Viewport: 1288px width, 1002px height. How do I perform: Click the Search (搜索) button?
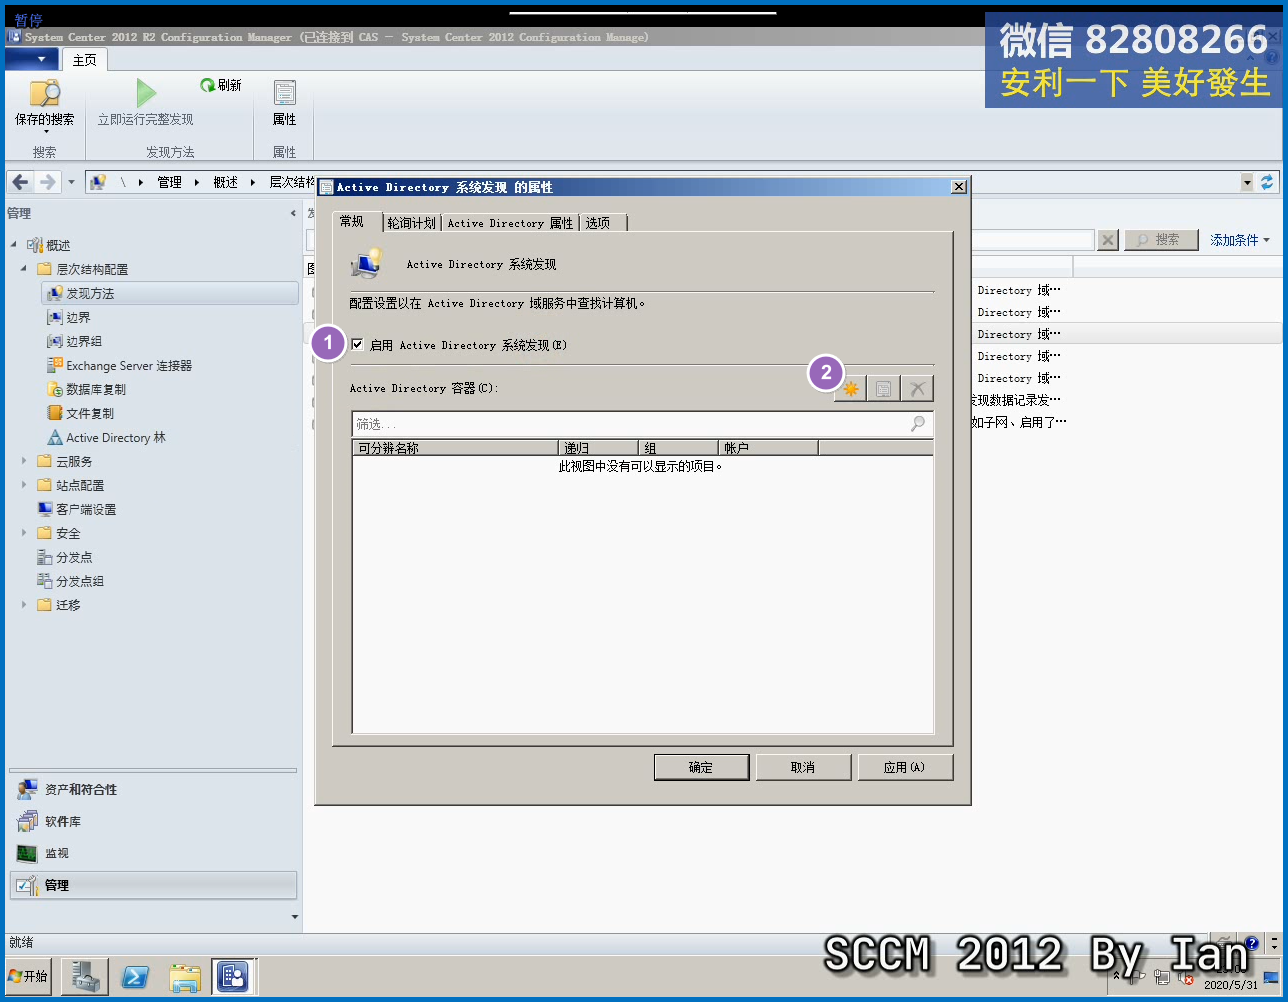pyautogui.click(x=1161, y=240)
